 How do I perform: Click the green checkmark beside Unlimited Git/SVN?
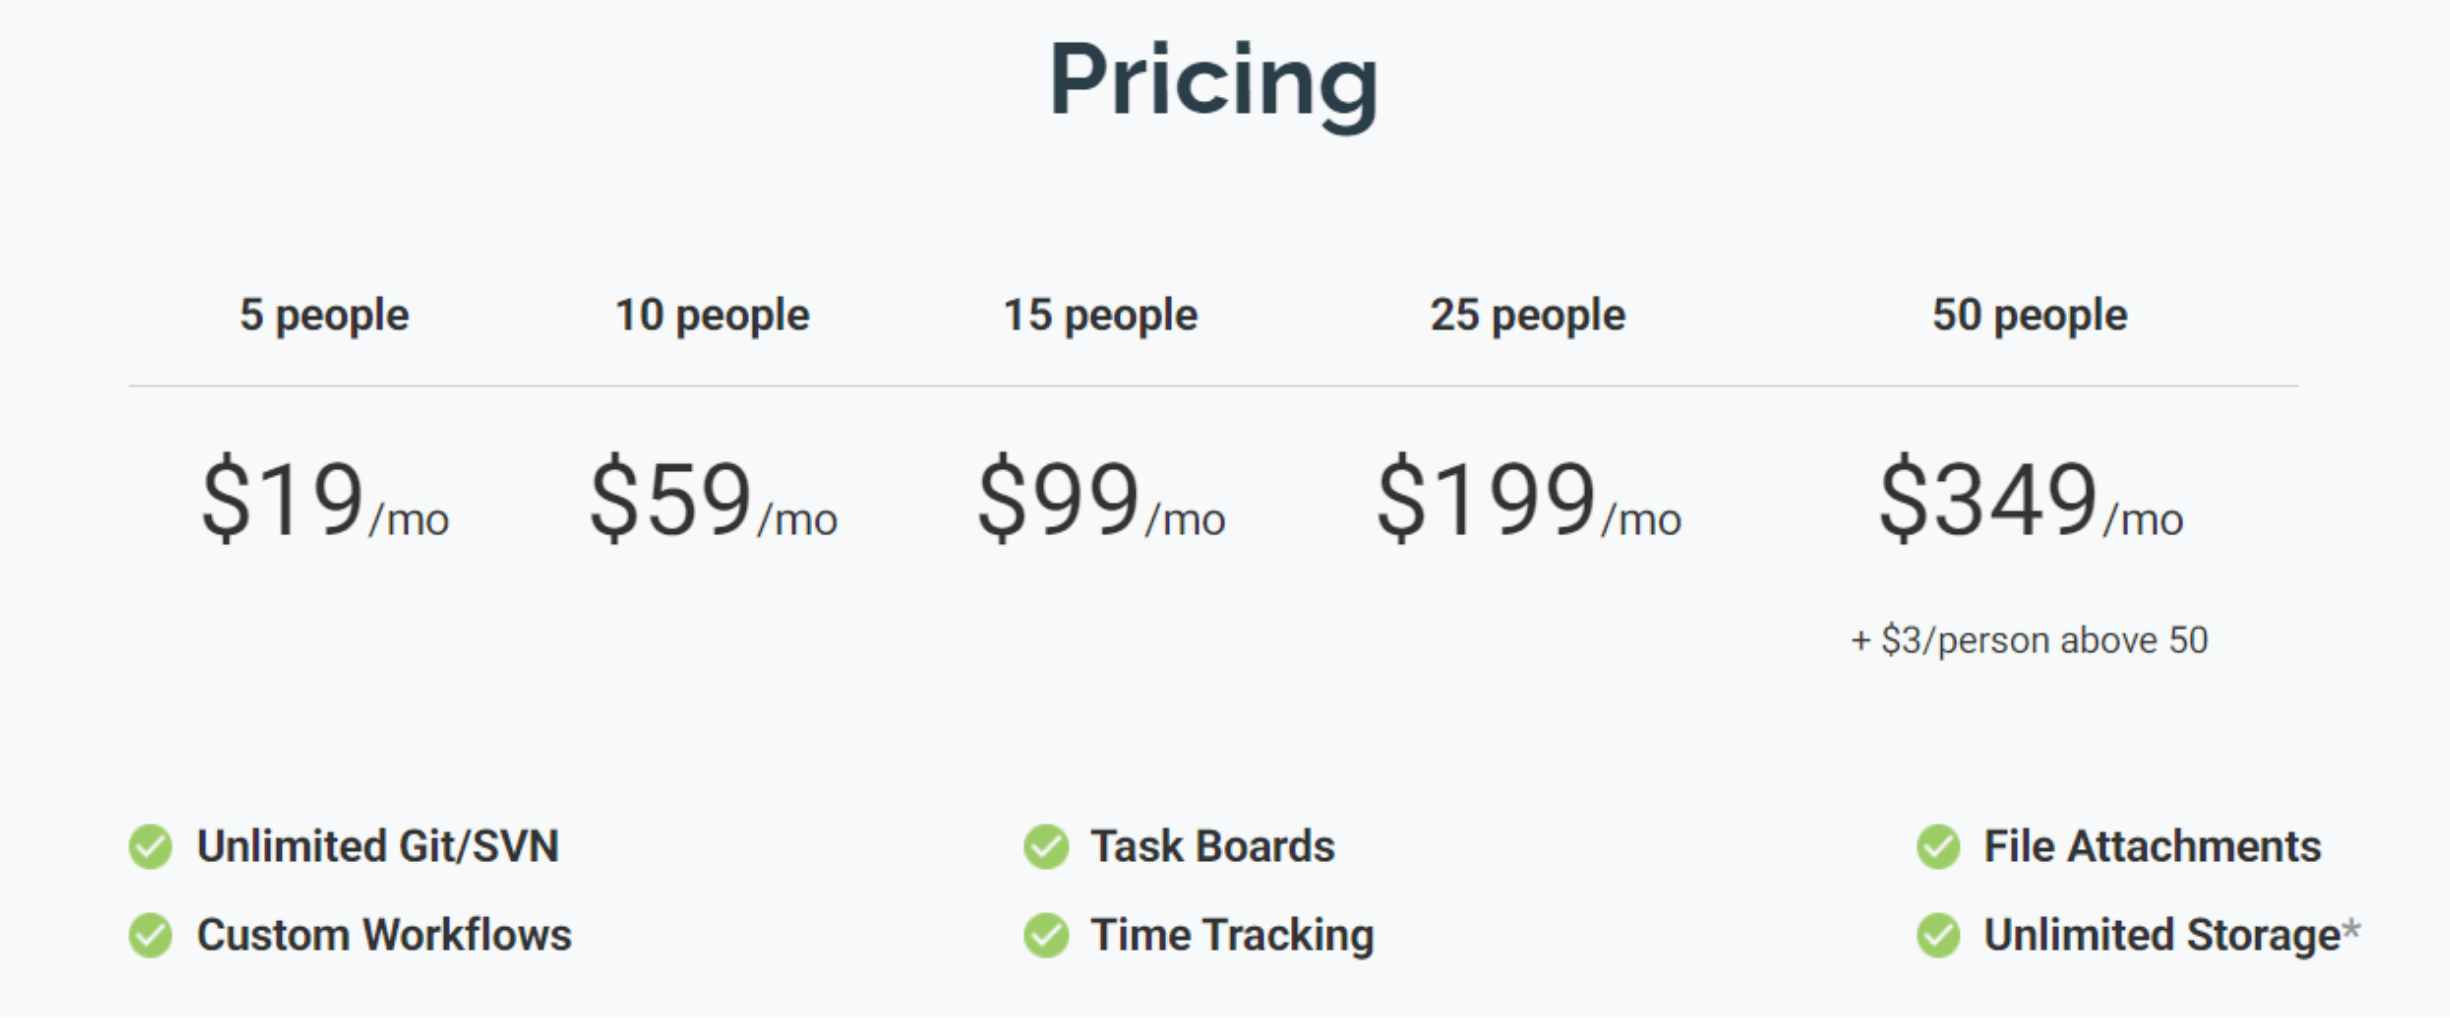(x=151, y=847)
